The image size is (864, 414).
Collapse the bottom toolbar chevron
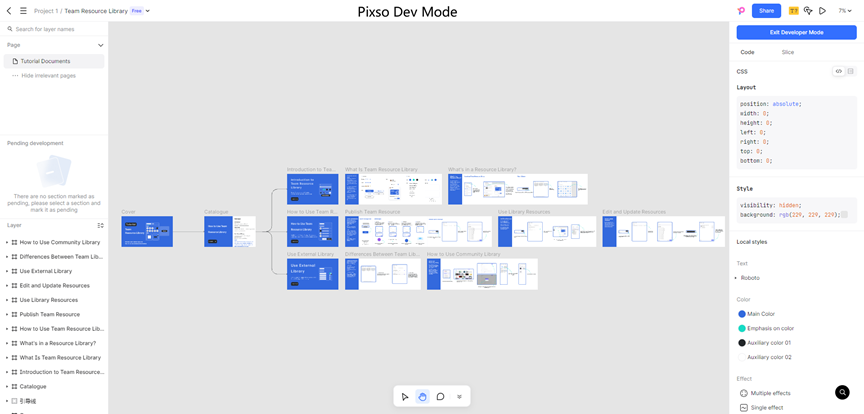[x=459, y=397]
